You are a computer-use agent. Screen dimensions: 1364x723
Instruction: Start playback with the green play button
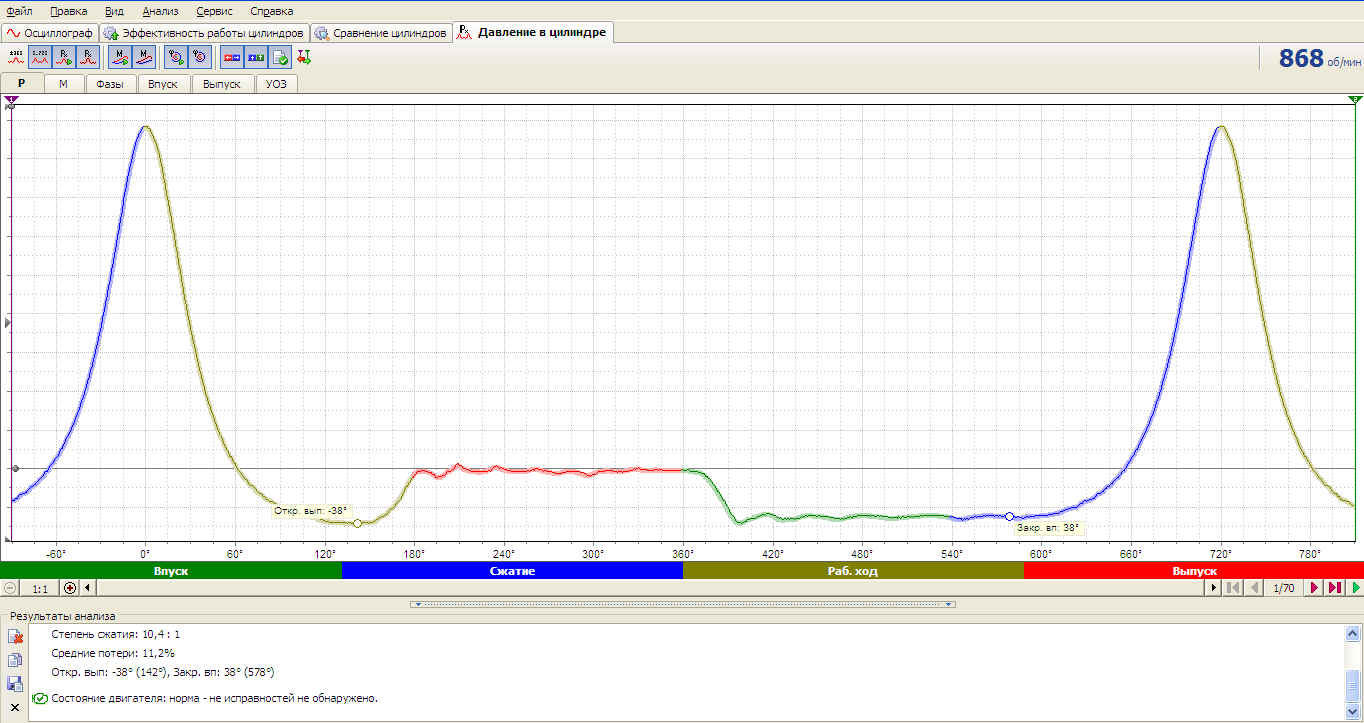point(1356,588)
